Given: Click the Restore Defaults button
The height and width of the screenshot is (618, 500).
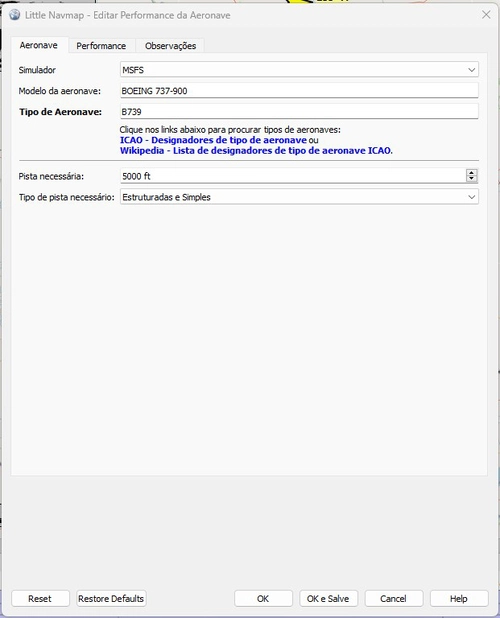Looking at the screenshot, I should [x=111, y=598].
